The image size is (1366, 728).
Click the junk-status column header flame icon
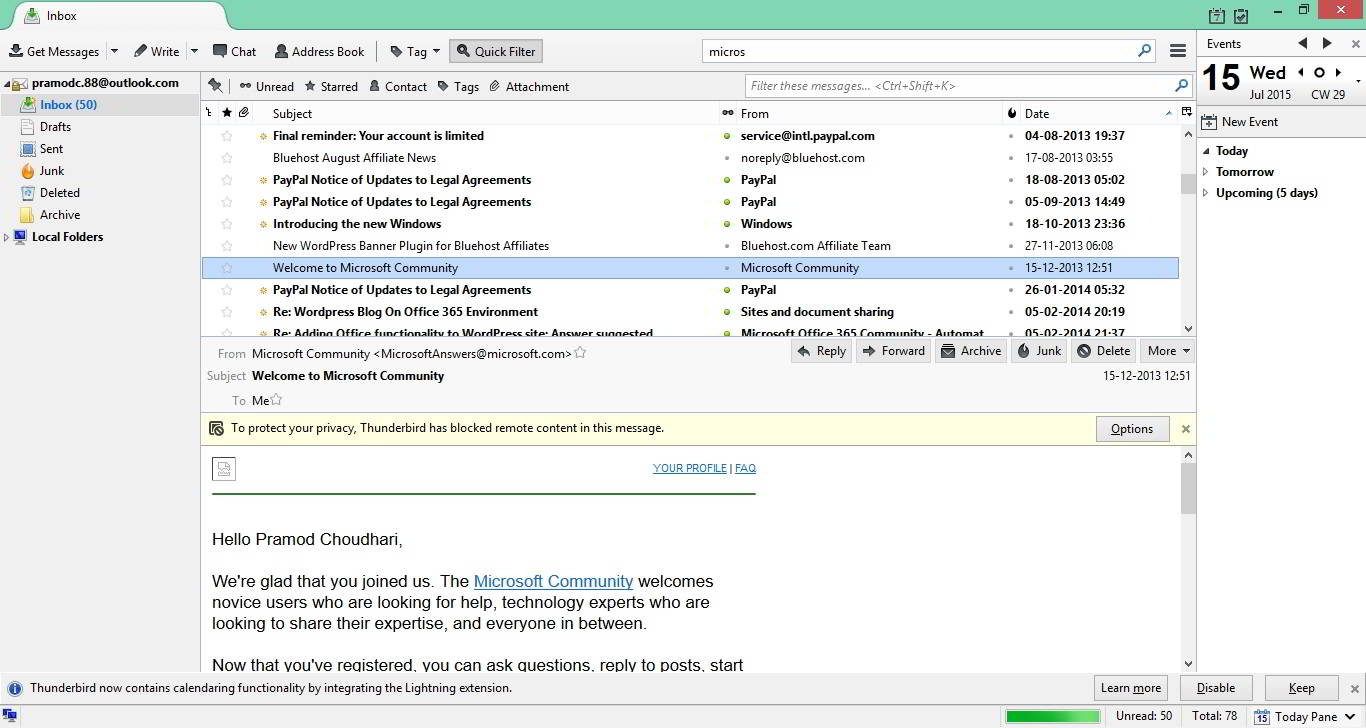point(1012,113)
